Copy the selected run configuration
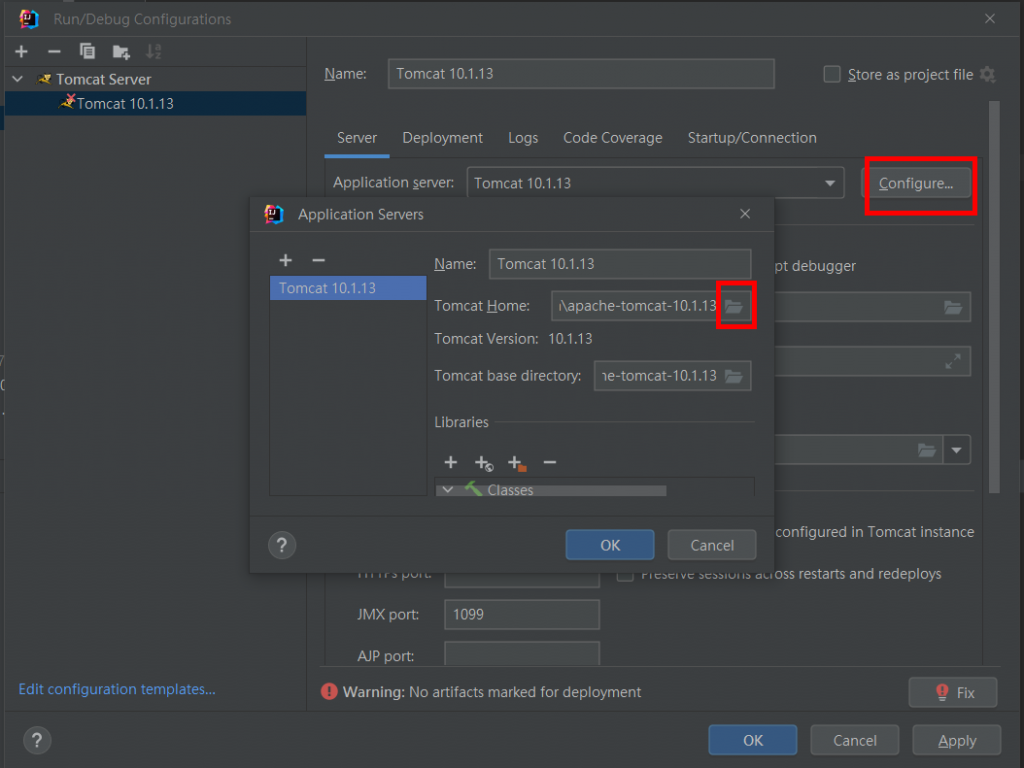 pos(87,52)
